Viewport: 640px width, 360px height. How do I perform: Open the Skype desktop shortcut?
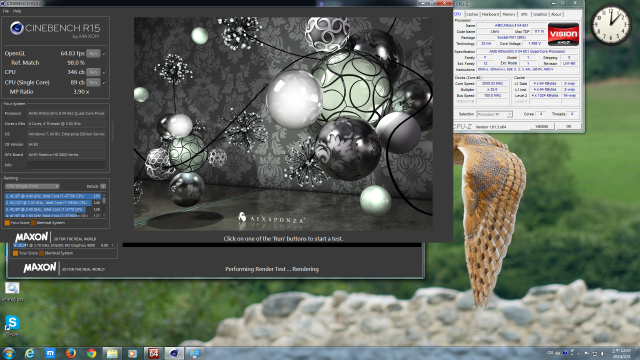[12, 325]
